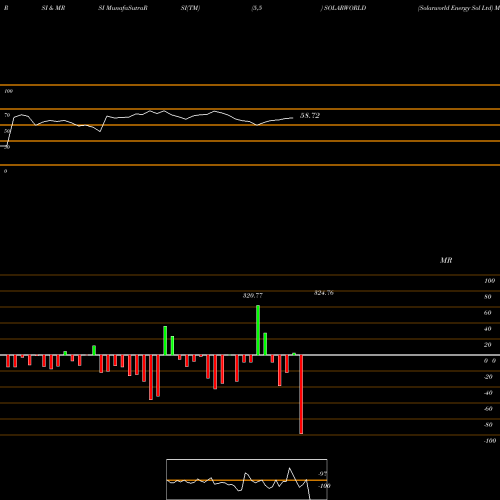
Task: Click the 20 label on the MR axis
Action: click(x=488, y=345)
